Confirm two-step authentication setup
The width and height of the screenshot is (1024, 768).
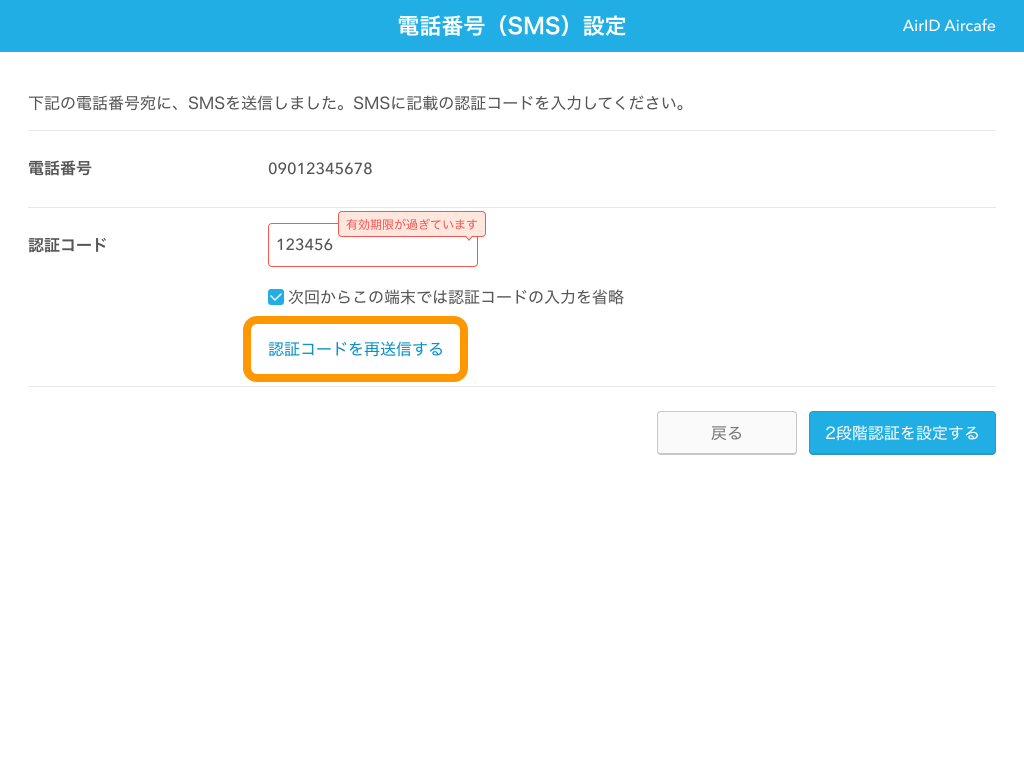coord(901,432)
